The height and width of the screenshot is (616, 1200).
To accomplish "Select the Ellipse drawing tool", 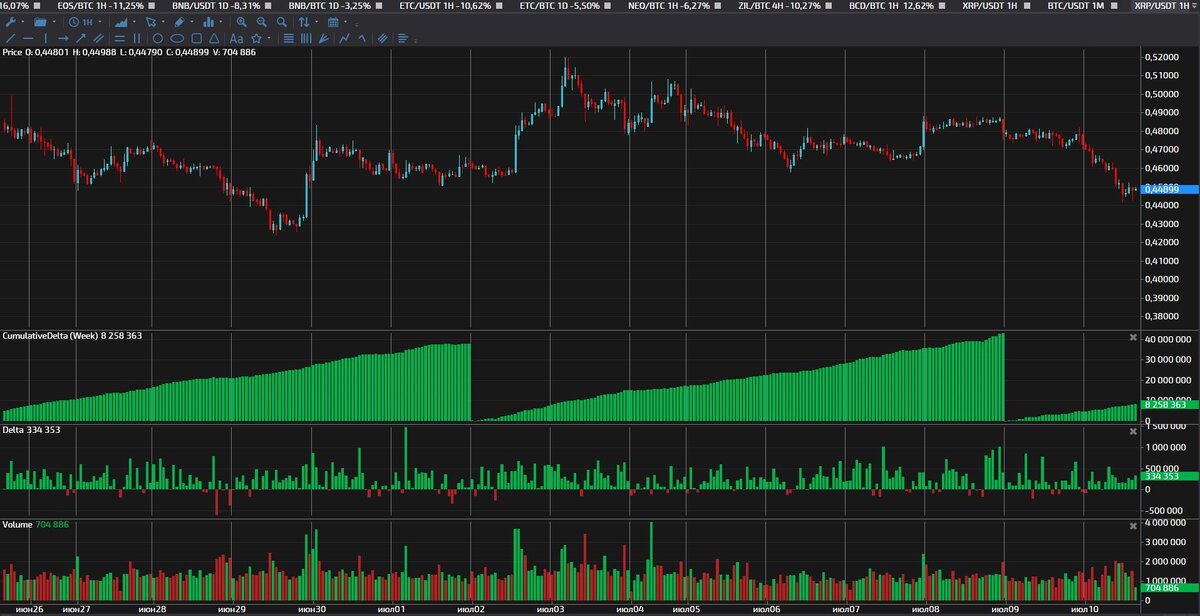I will pyautogui.click(x=177, y=38).
